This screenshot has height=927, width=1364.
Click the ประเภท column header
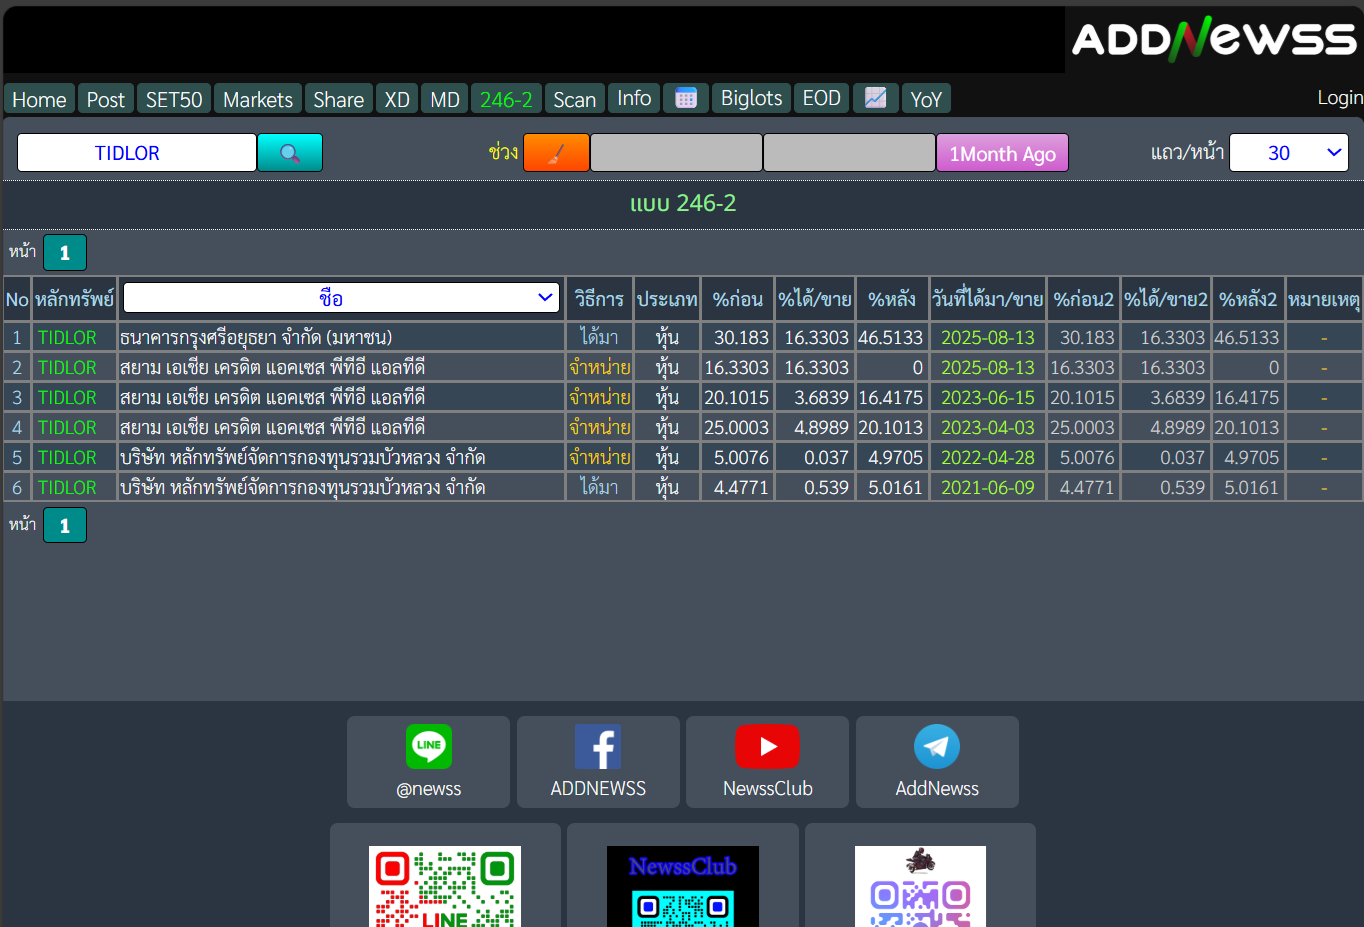[x=667, y=298]
